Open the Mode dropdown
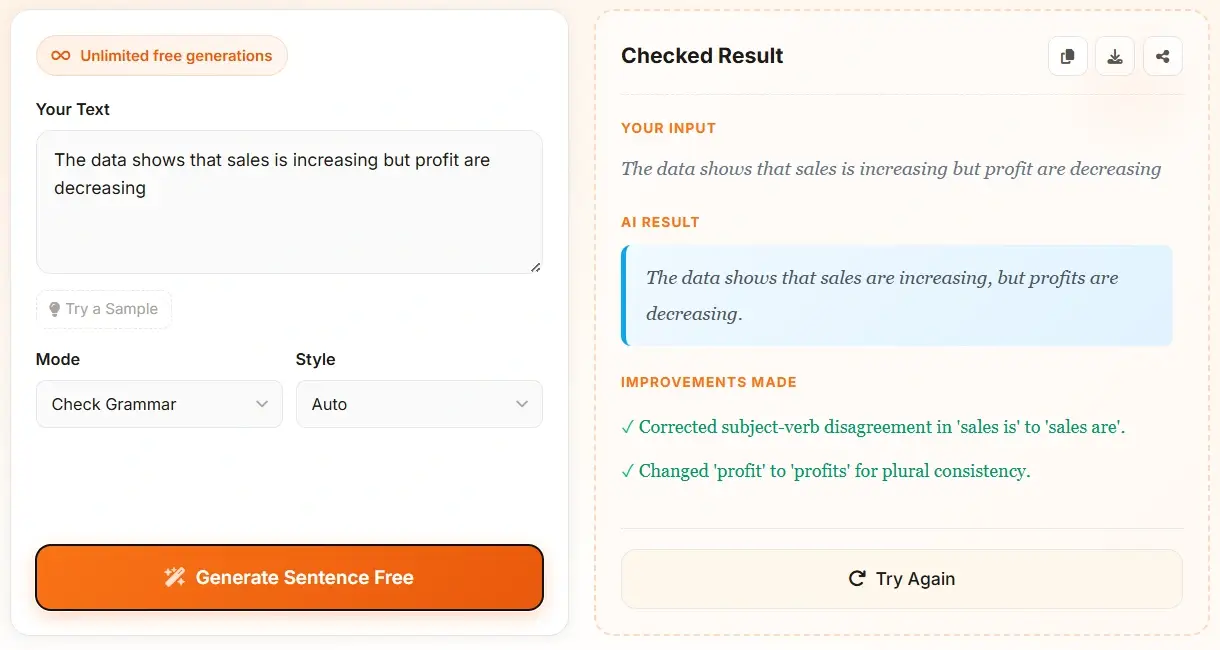Image resolution: width=1220 pixels, height=650 pixels. (158, 404)
